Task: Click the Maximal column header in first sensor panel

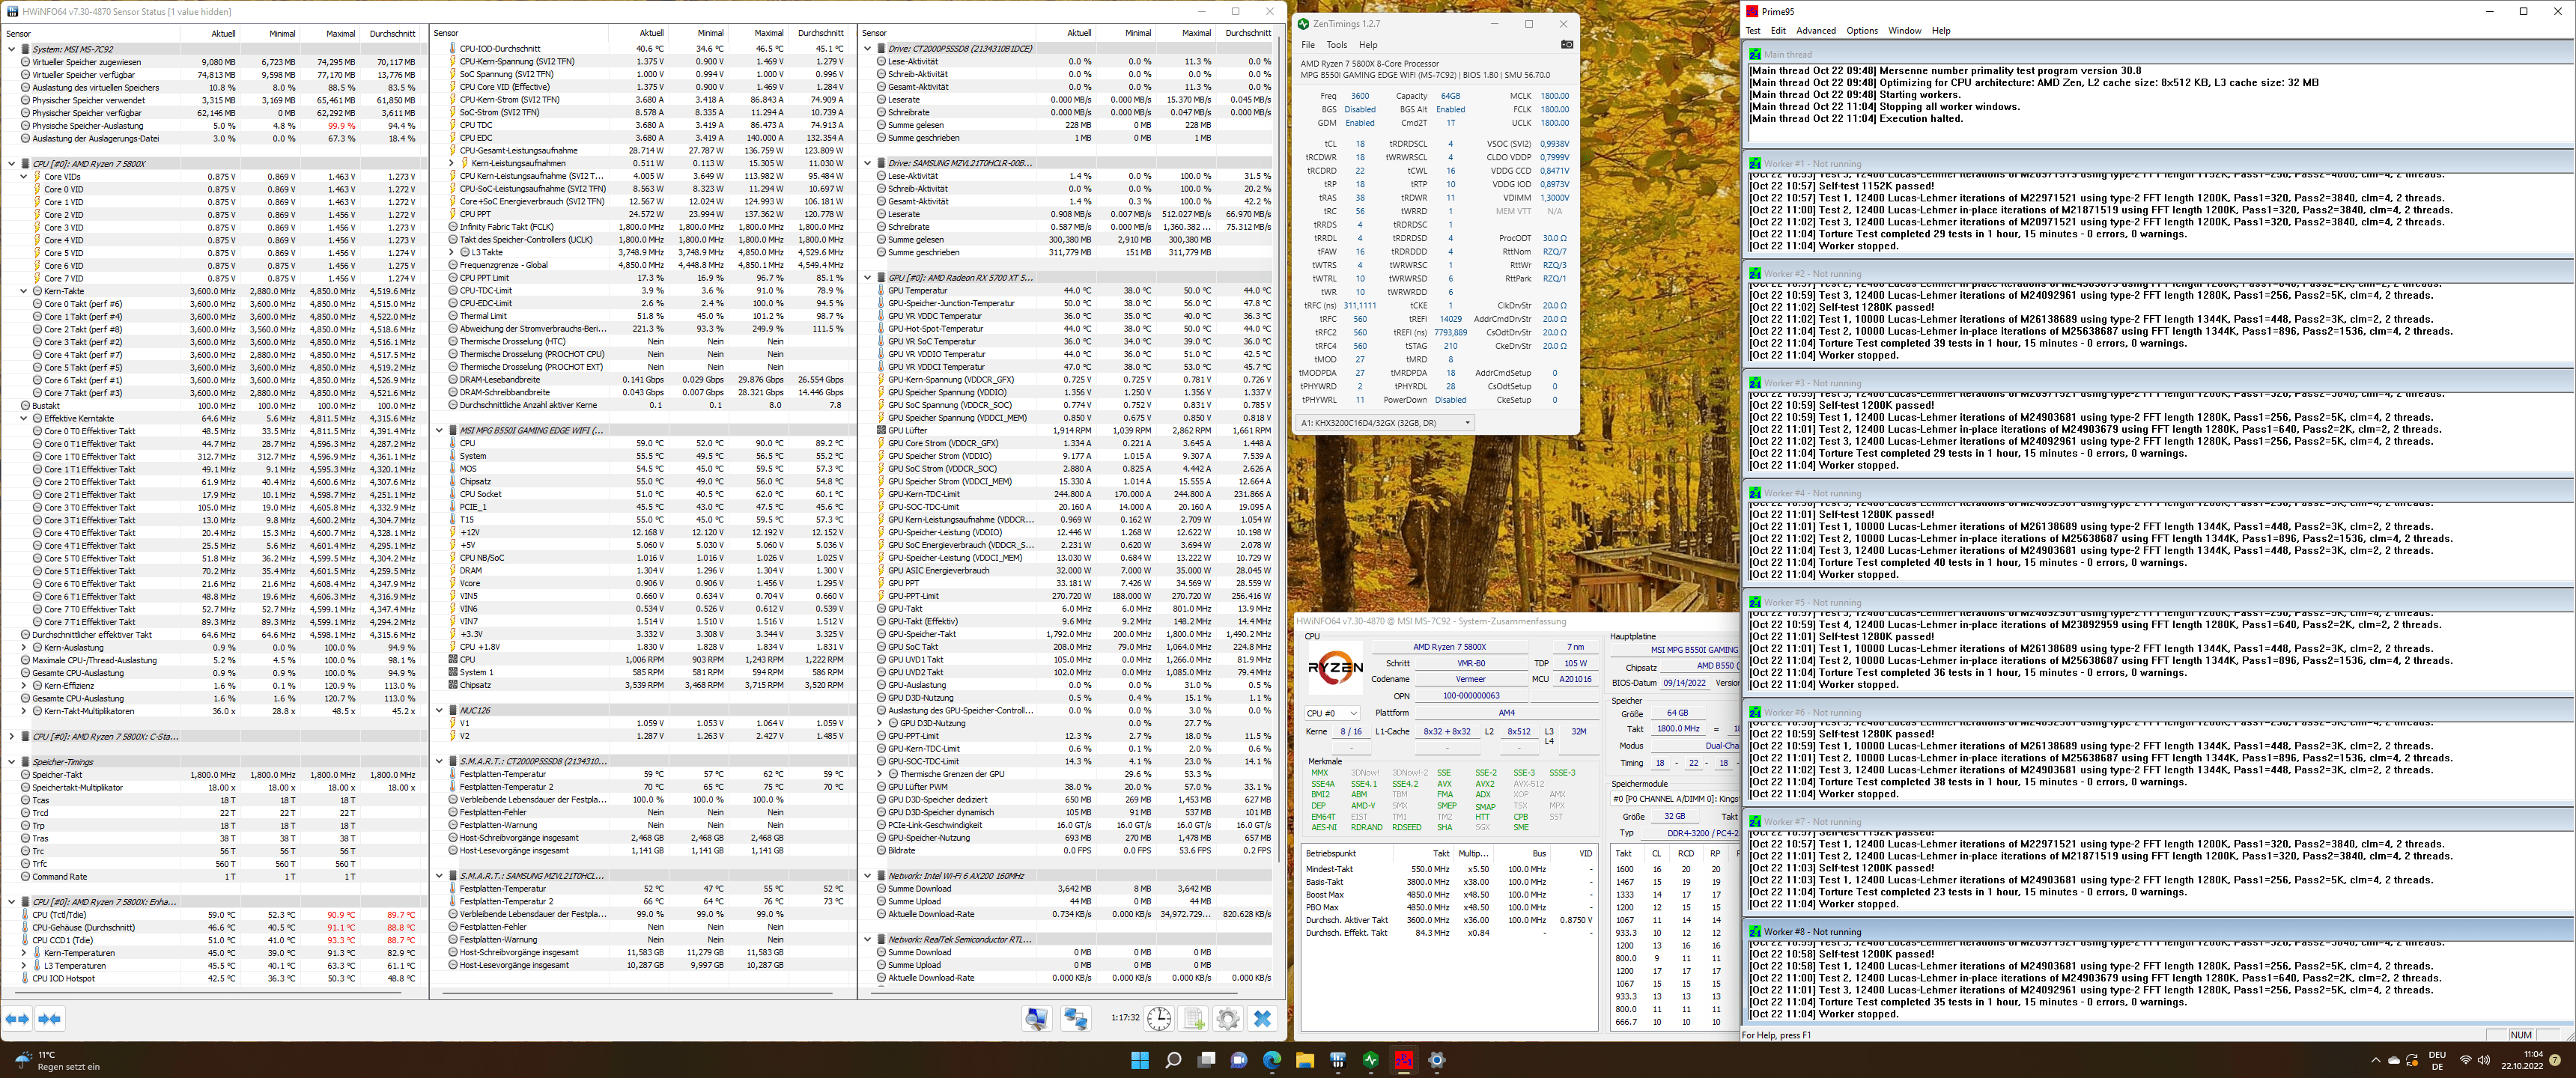Action: tap(330, 33)
